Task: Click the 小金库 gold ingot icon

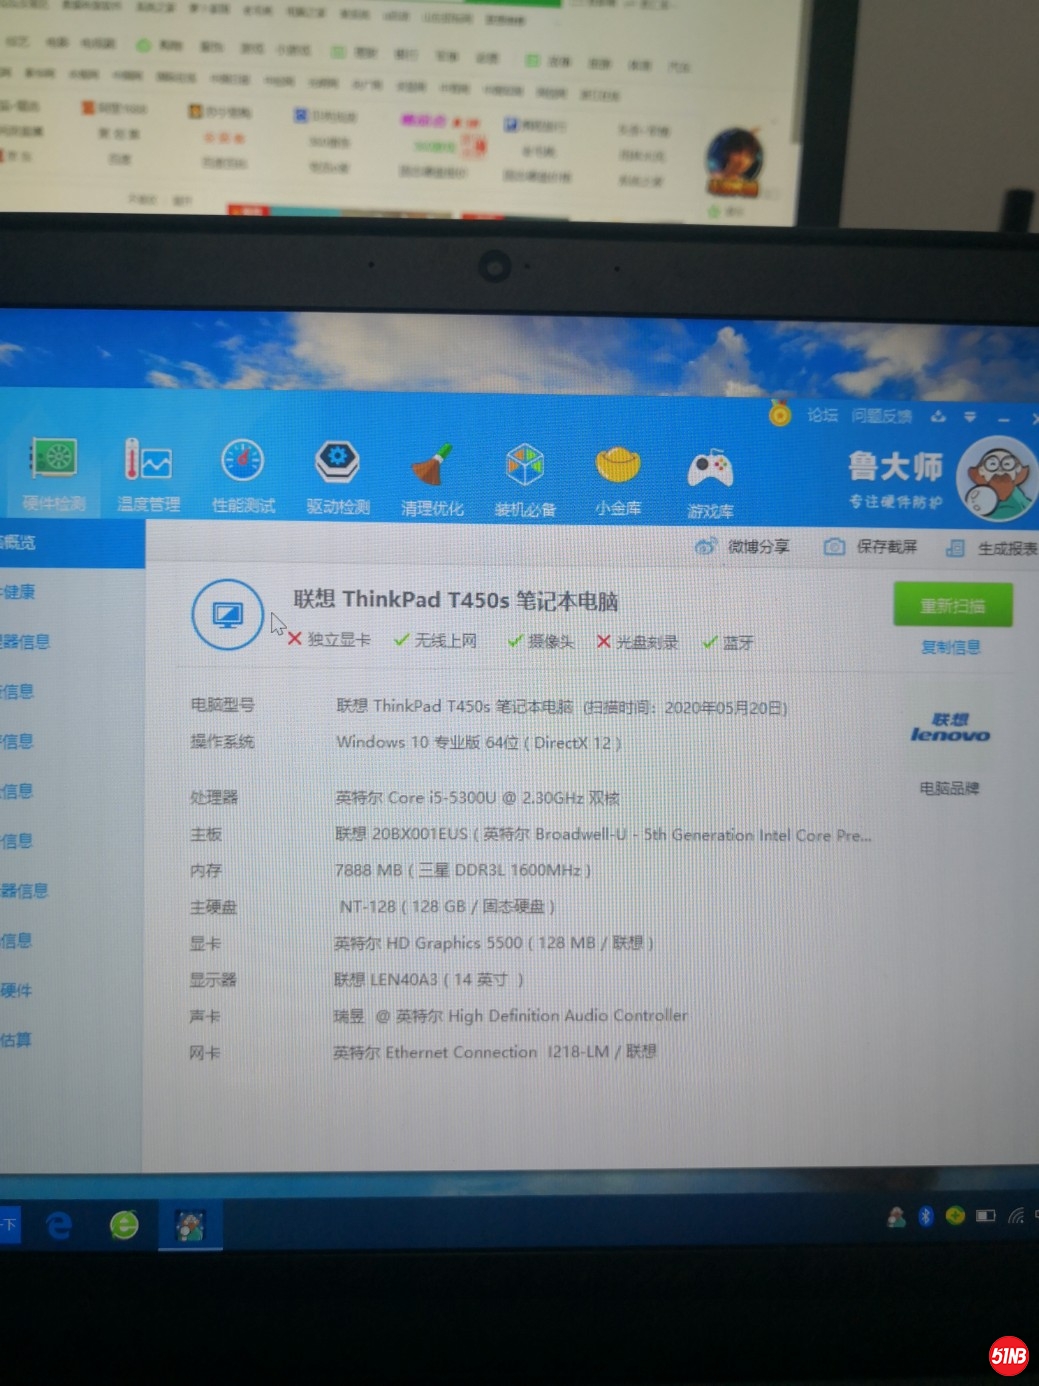Action: click(x=618, y=480)
